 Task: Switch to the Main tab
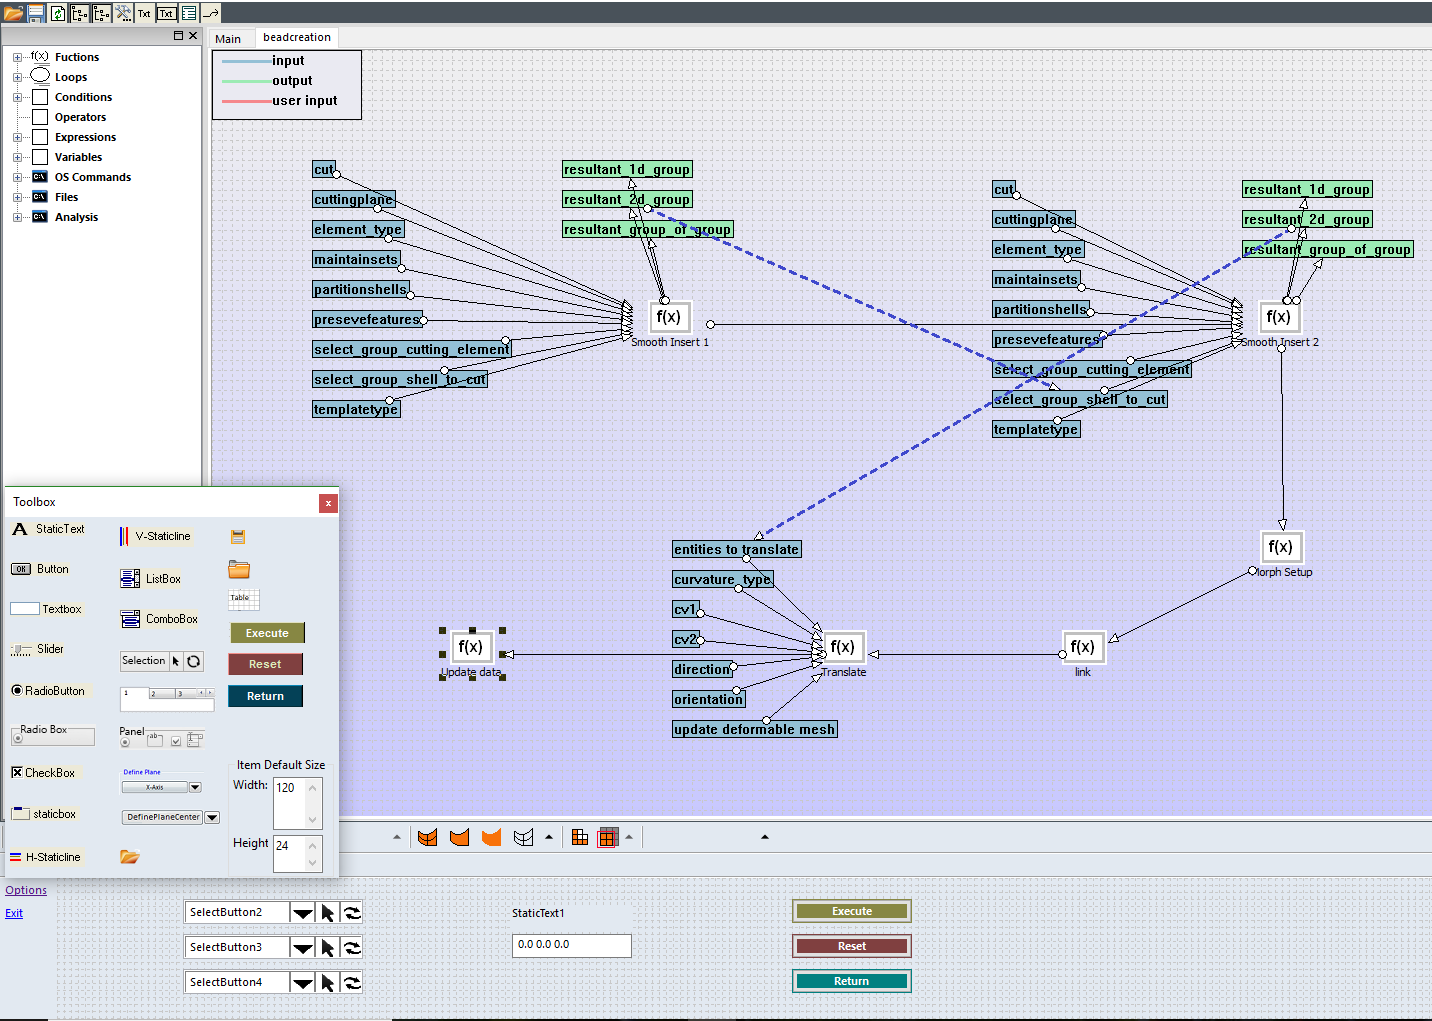pos(228,39)
